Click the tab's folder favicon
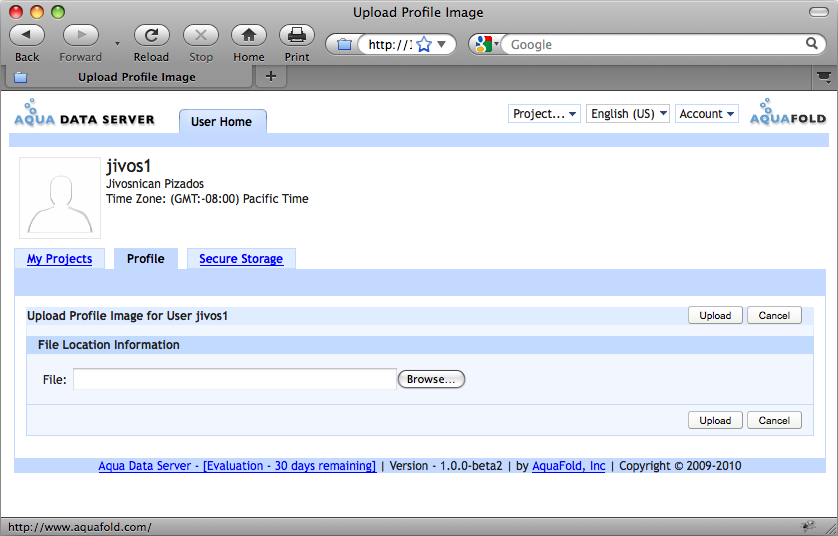 click(20, 77)
